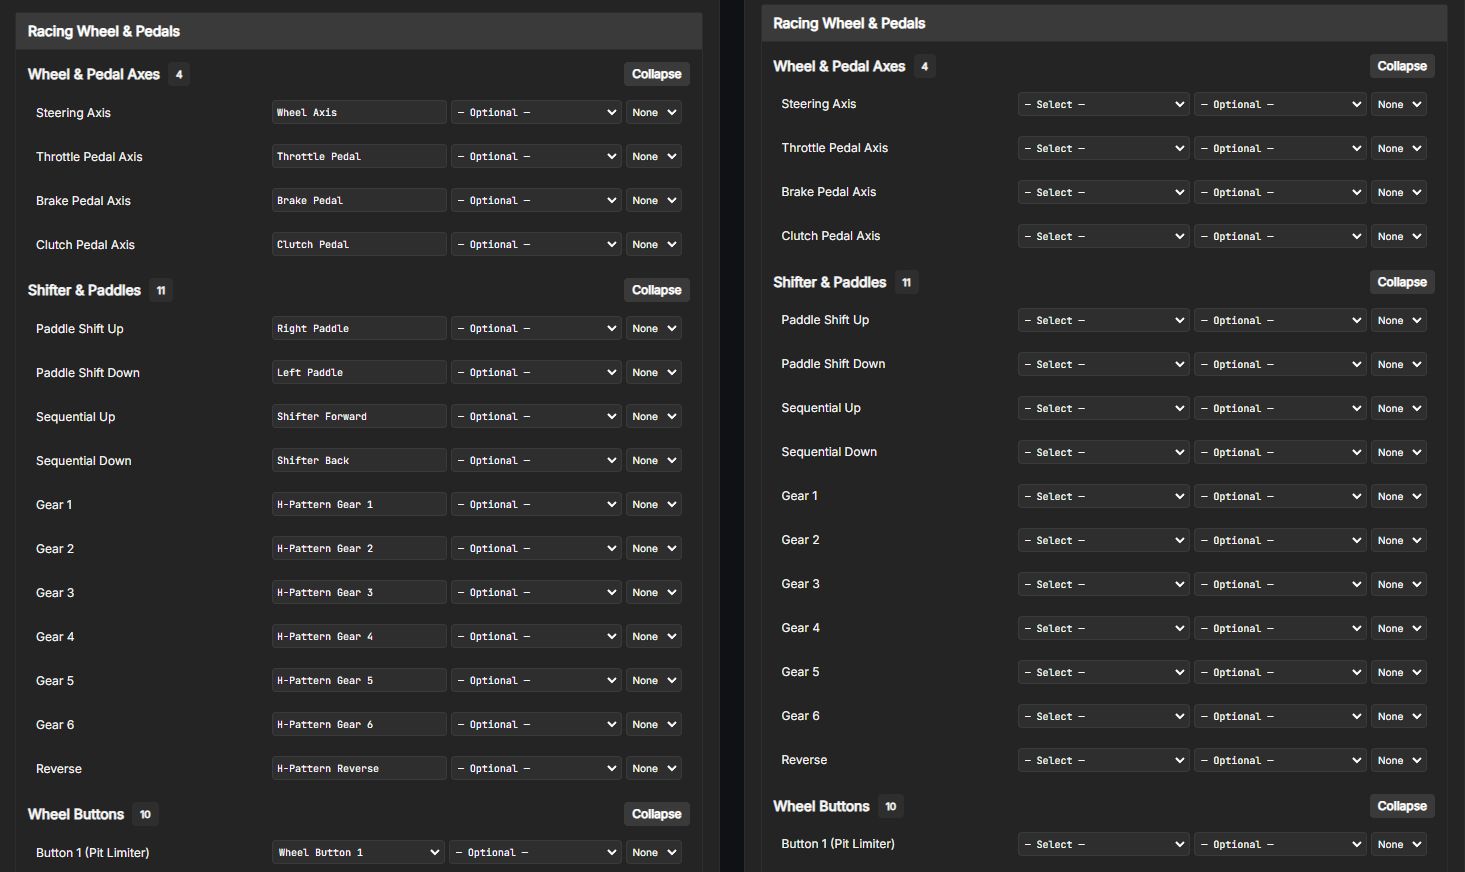Click the 'H-Pattern Gear 6' field
The image size is (1465, 872).
[359, 724]
